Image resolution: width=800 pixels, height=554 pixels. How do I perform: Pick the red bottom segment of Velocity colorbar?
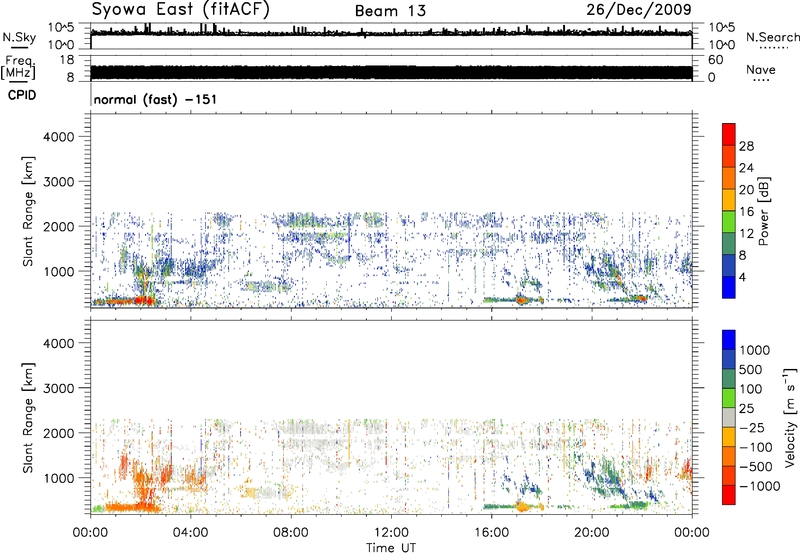(729, 495)
